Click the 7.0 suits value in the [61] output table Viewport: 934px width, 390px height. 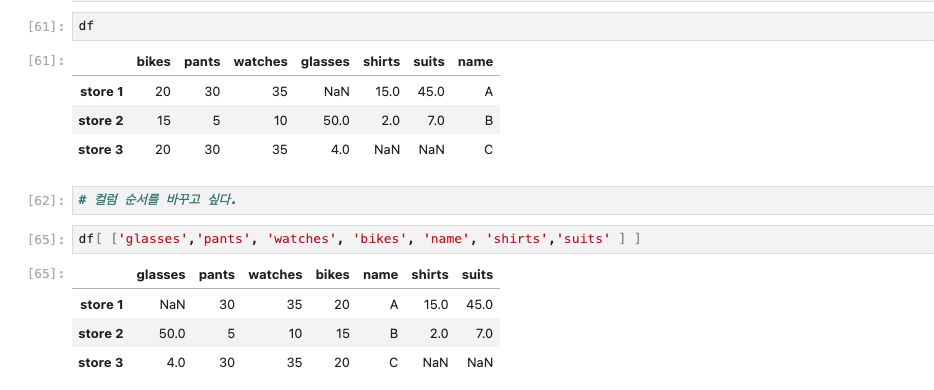coord(435,121)
